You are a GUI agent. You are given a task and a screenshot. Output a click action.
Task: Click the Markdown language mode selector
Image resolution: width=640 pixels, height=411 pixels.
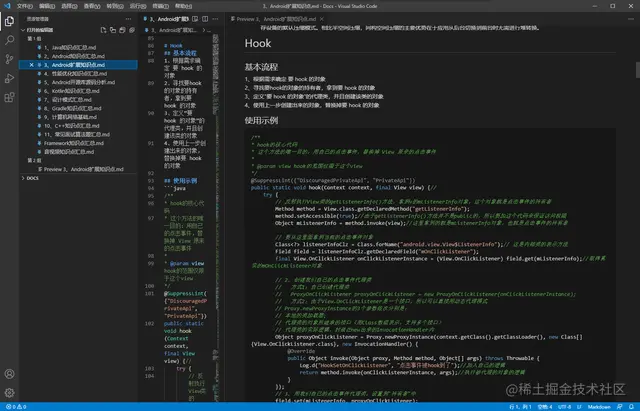[599, 407]
